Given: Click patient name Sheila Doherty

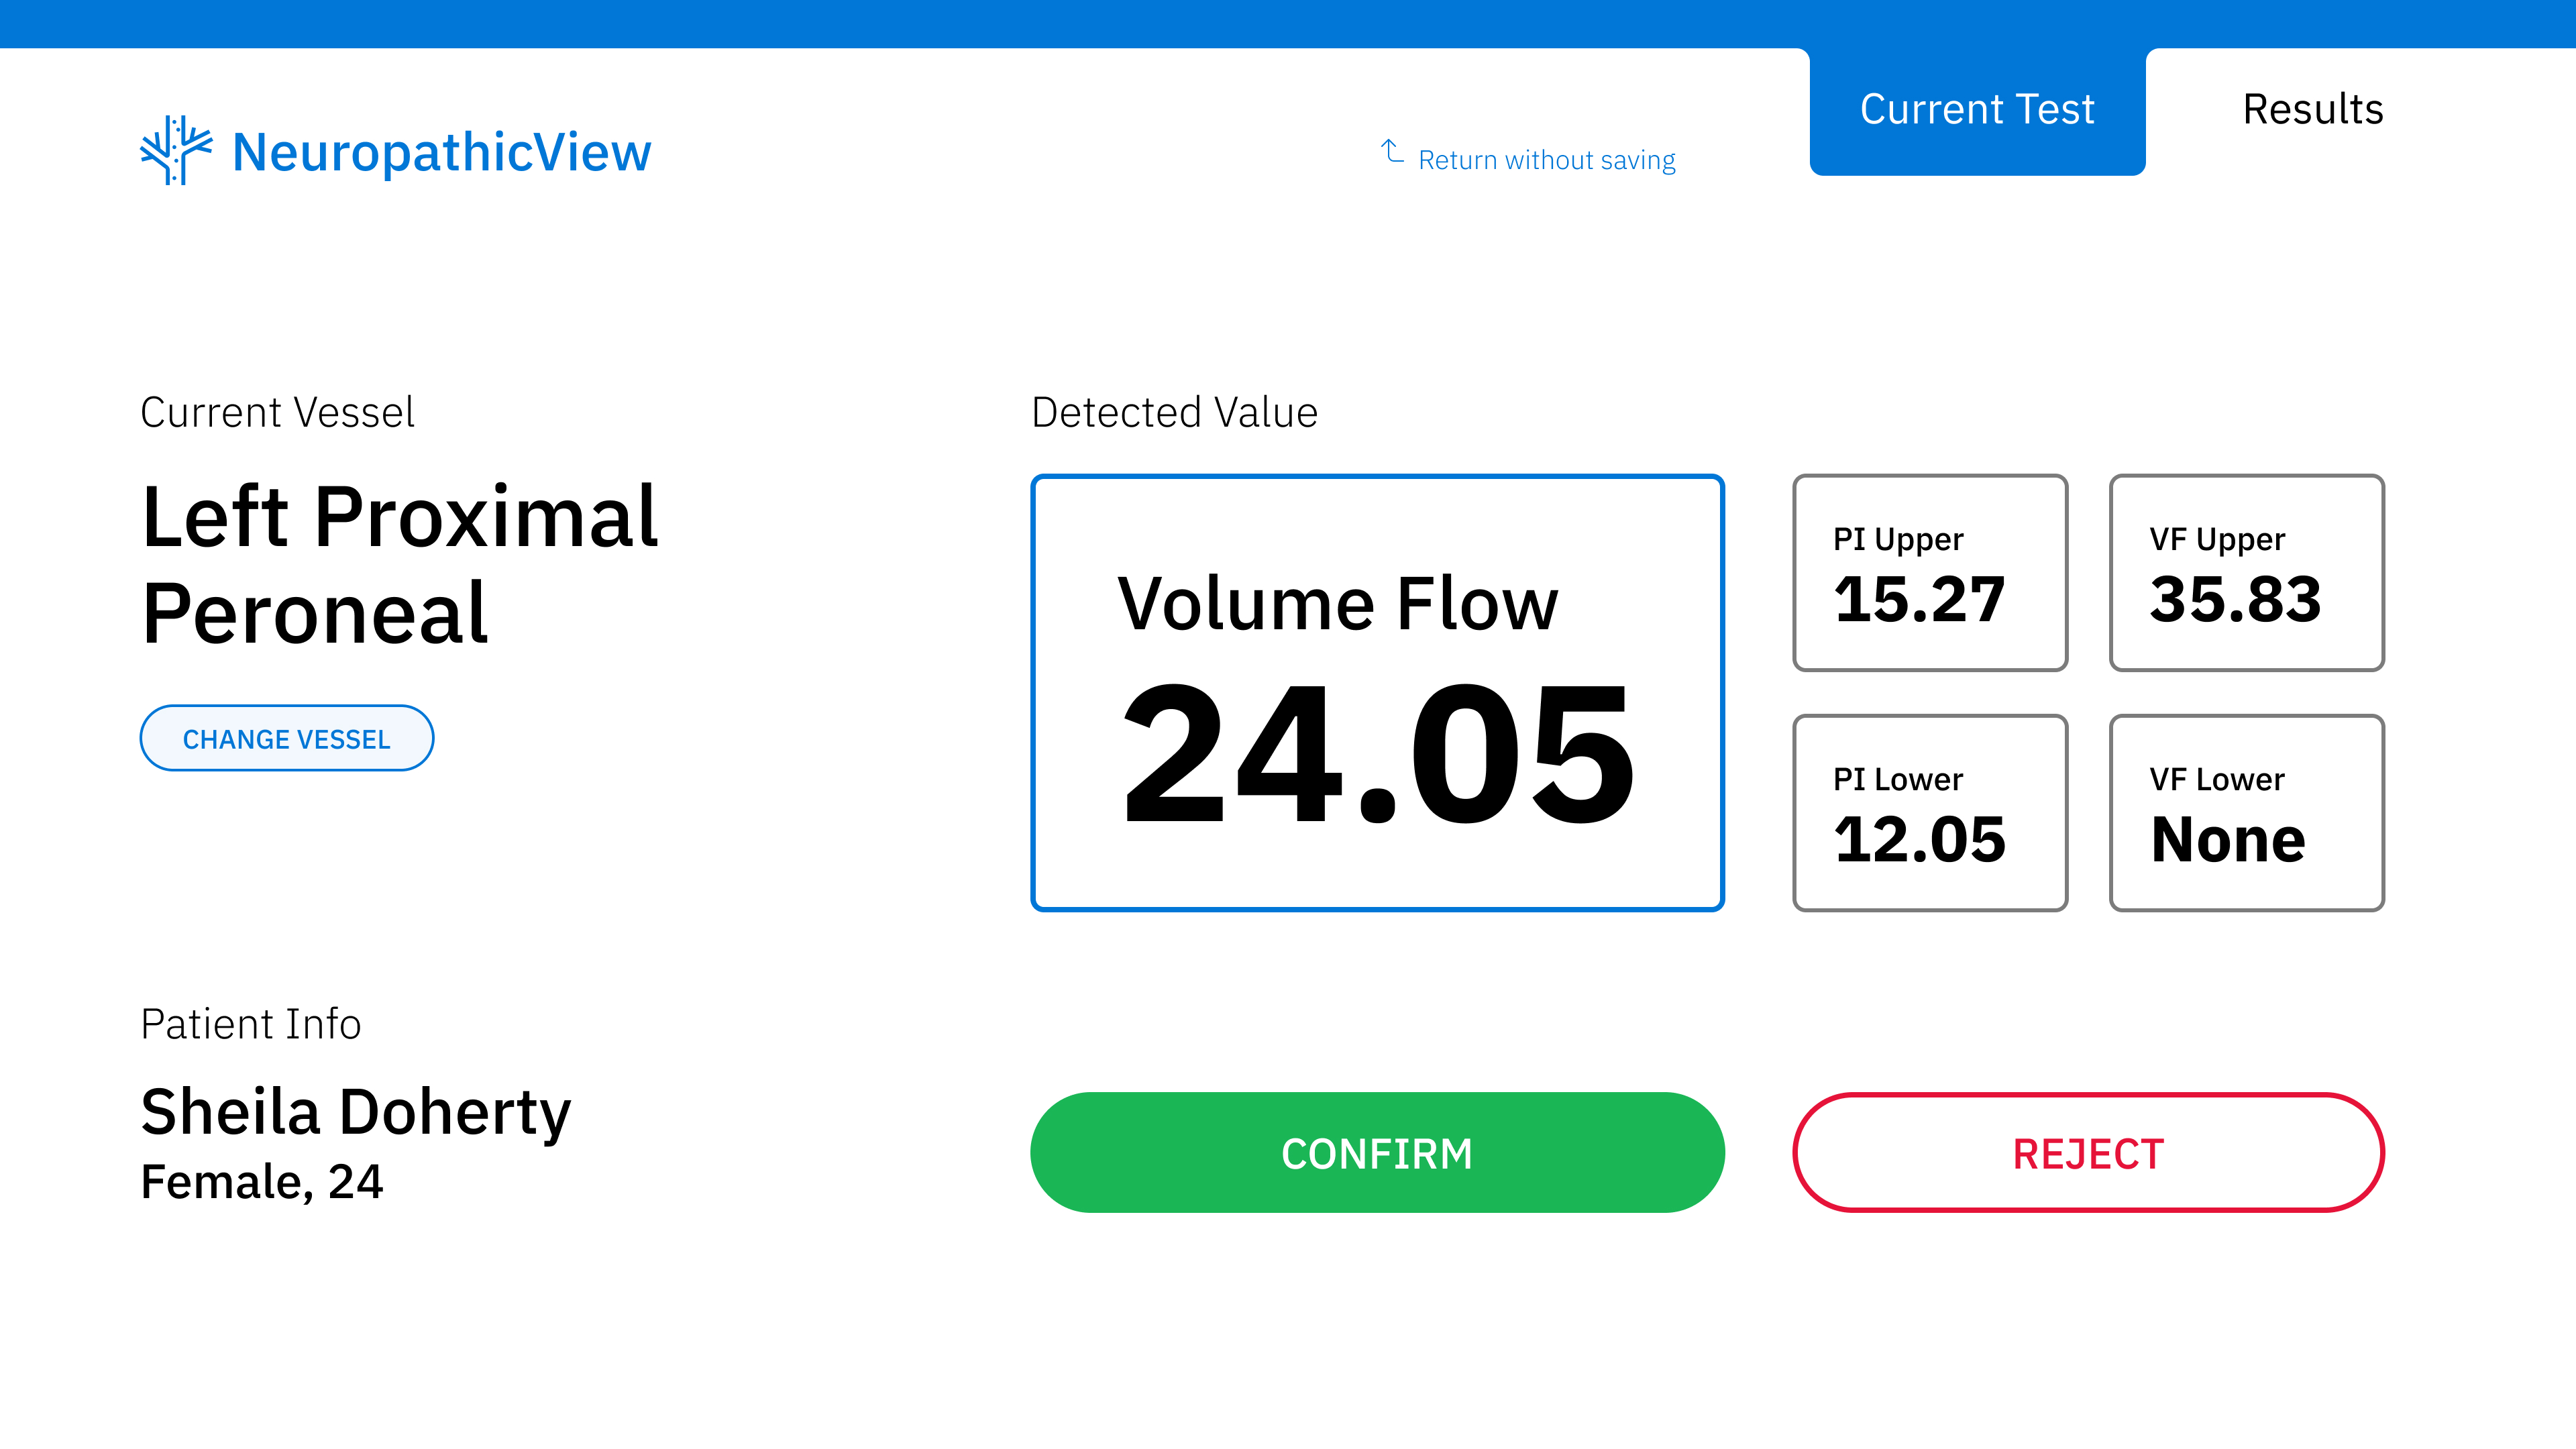Looking at the screenshot, I should 356,1112.
